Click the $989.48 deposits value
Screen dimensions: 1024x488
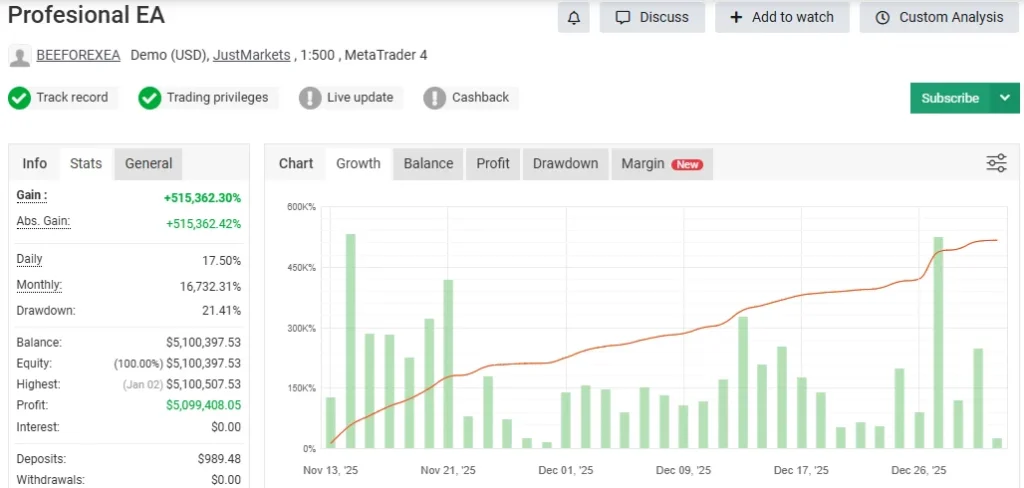click(x=219, y=459)
